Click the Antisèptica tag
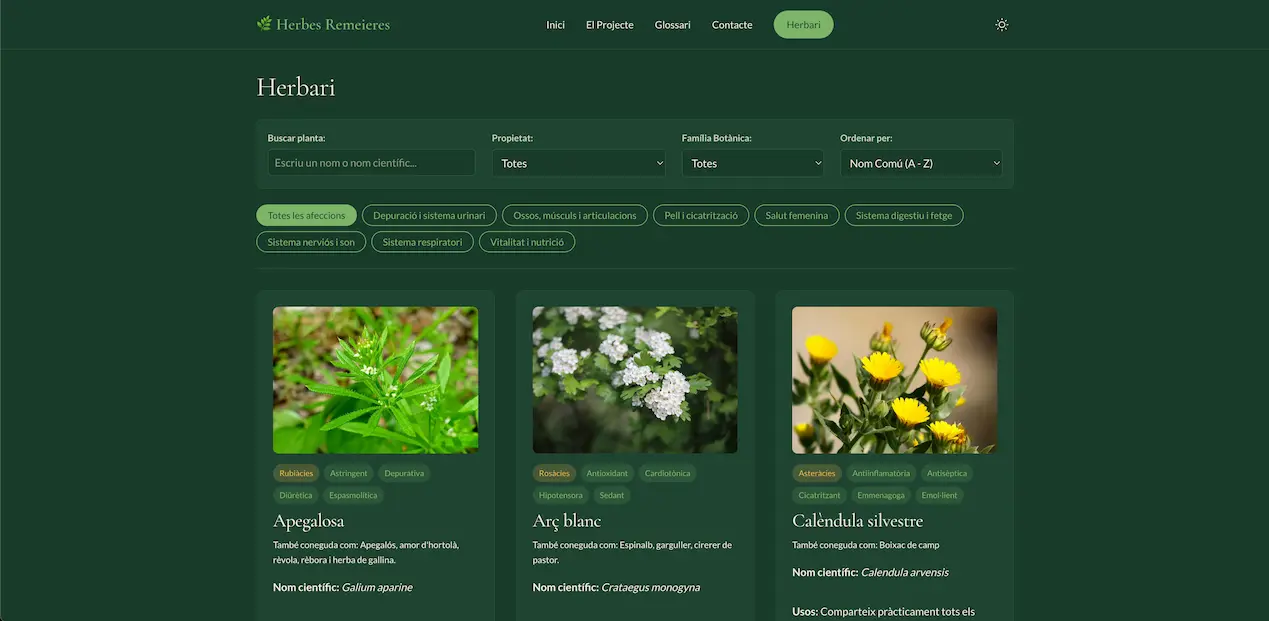The width and height of the screenshot is (1269, 621). 946,473
